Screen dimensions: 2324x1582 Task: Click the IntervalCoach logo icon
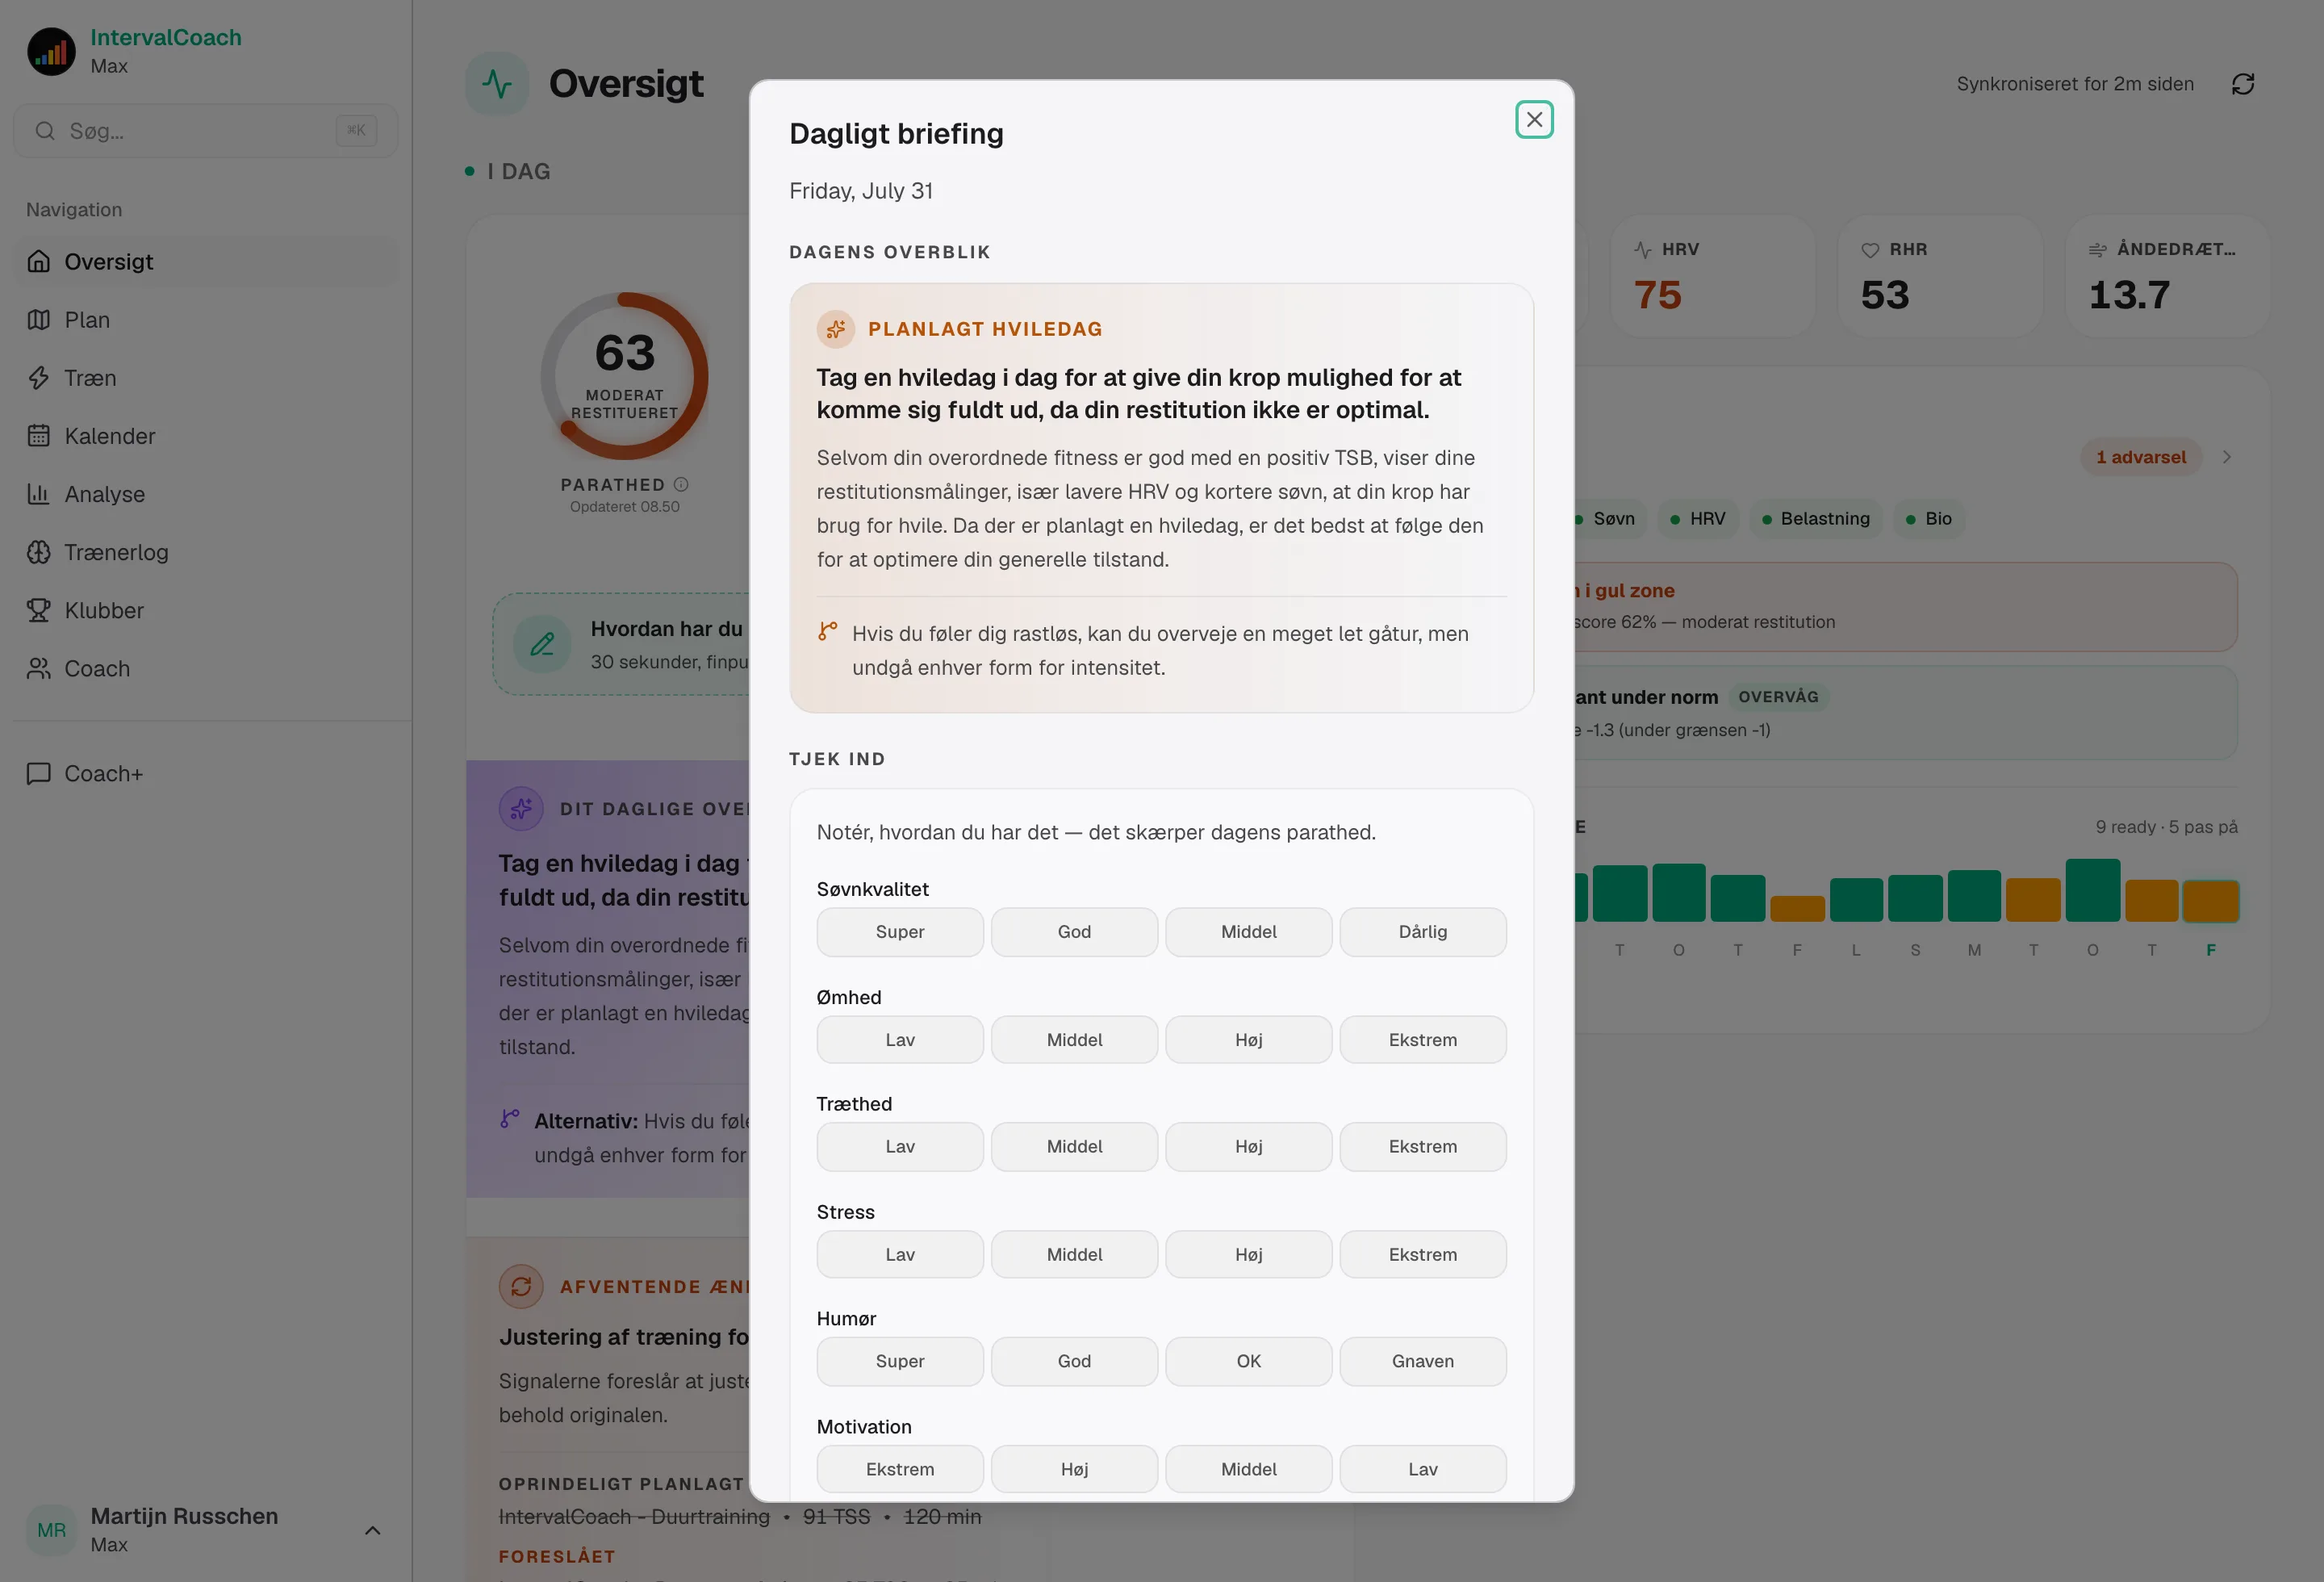(x=52, y=51)
